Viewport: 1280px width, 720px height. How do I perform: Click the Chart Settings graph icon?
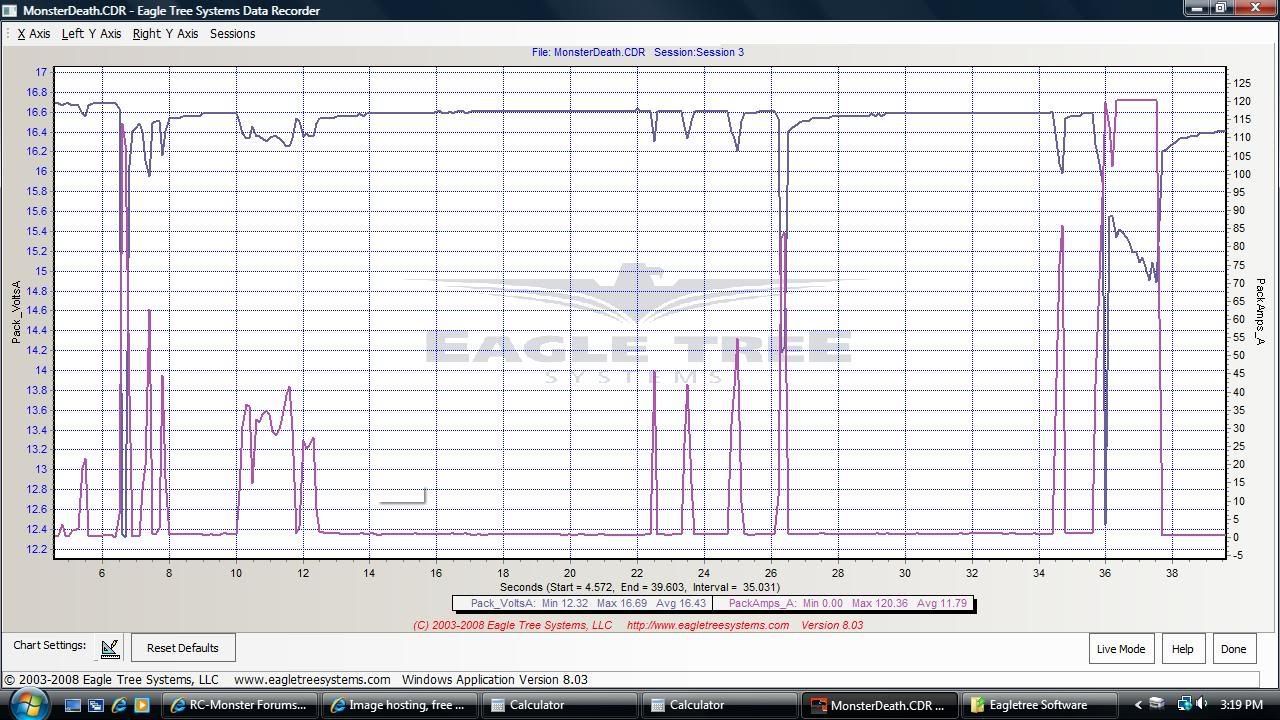(x=110, y=649)
